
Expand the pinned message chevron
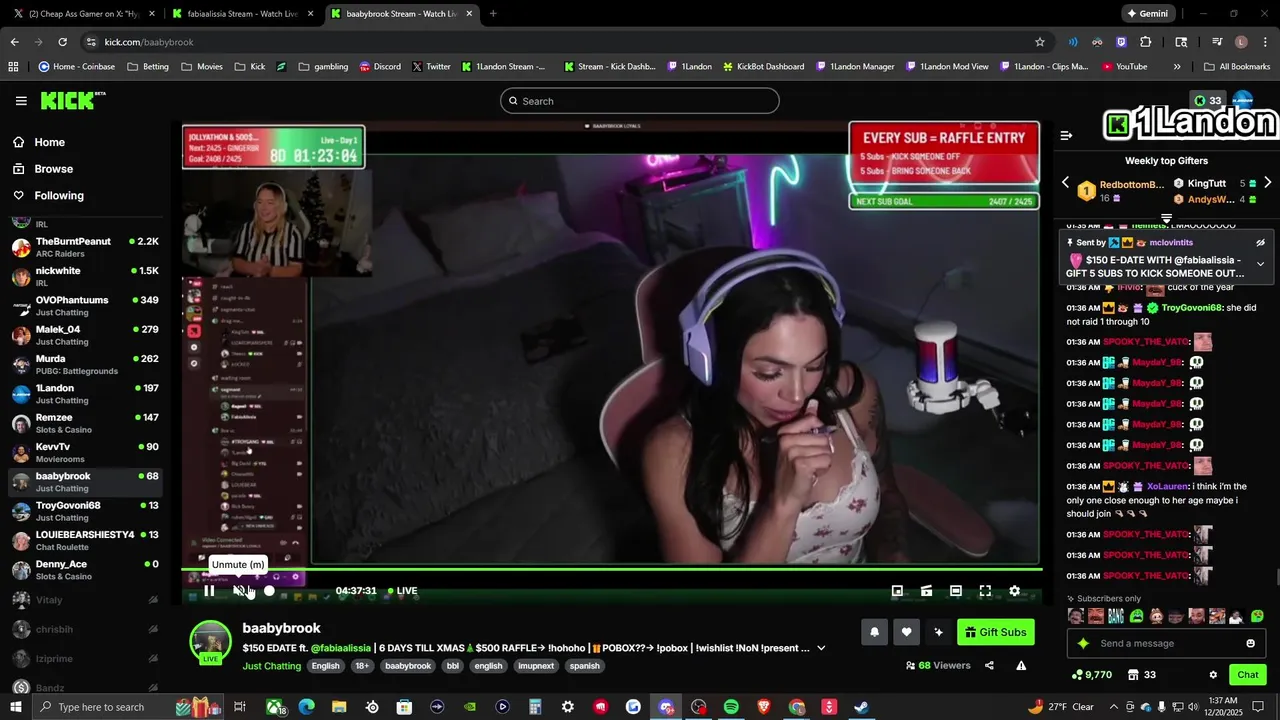tap(1260, 264)
